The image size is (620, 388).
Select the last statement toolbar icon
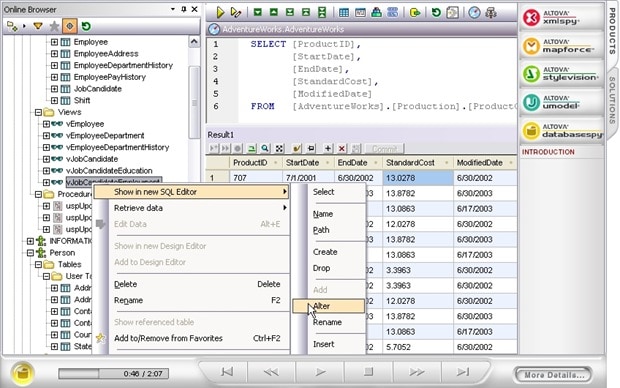click(x=290, y=13)
